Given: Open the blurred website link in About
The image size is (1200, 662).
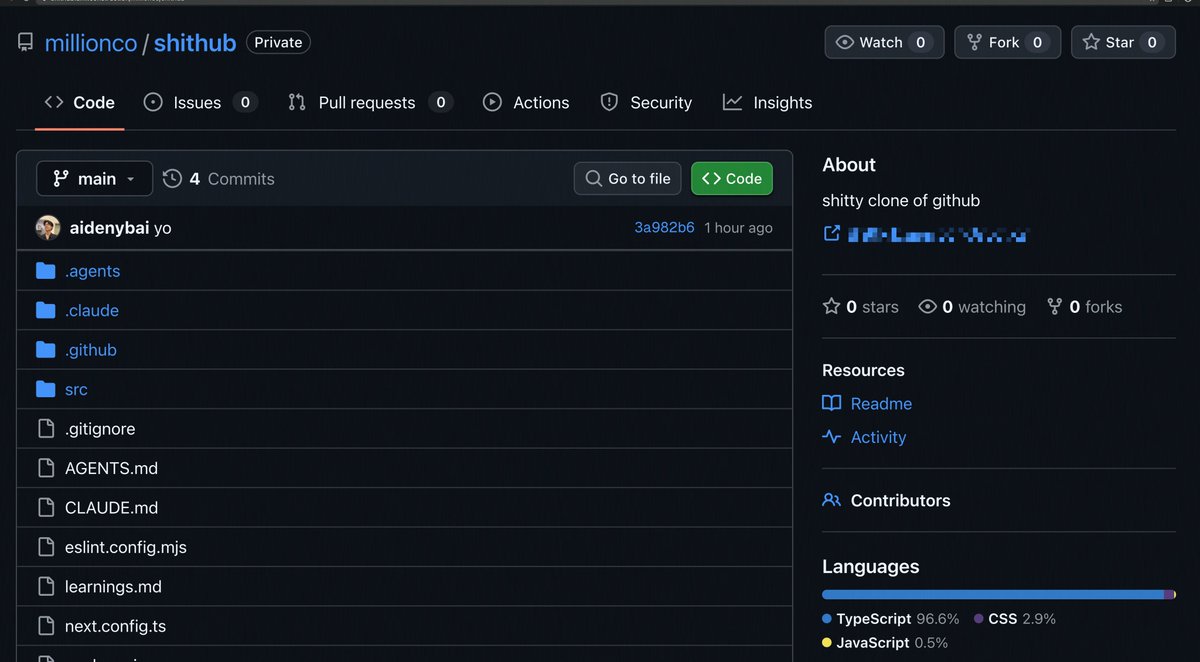Looking at the screenshot, I should pyautogui.click(x=938, y=235).
